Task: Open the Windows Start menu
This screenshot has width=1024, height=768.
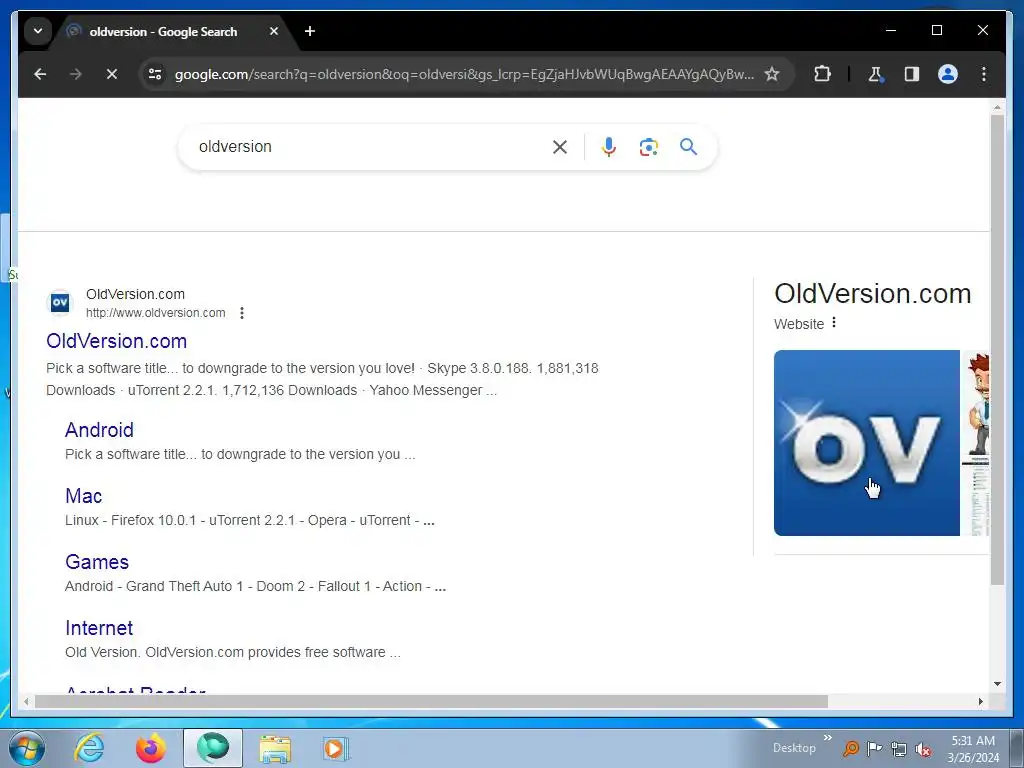Action: tap(25, 748)
